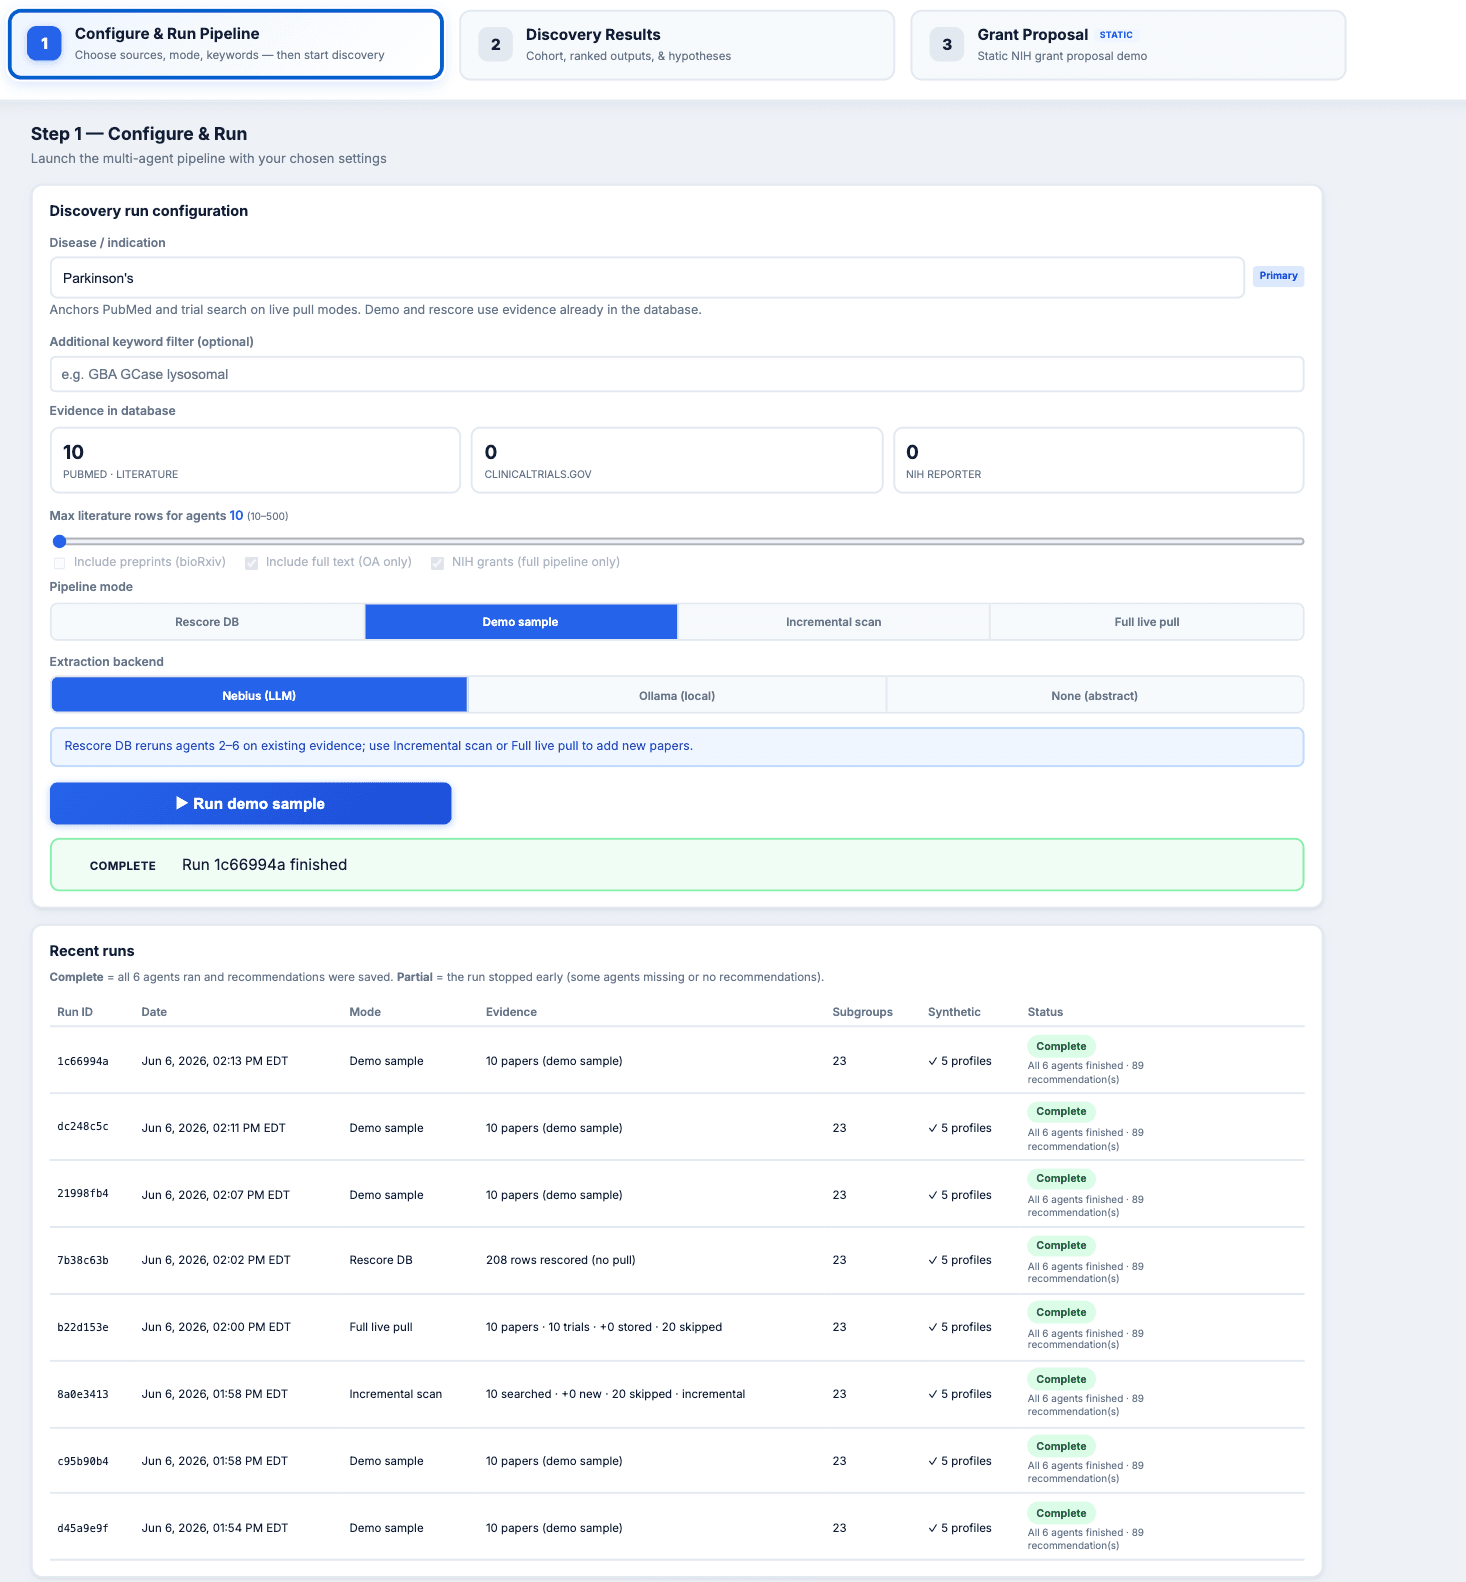Select the NIH Reporter evidence card

1098,460
